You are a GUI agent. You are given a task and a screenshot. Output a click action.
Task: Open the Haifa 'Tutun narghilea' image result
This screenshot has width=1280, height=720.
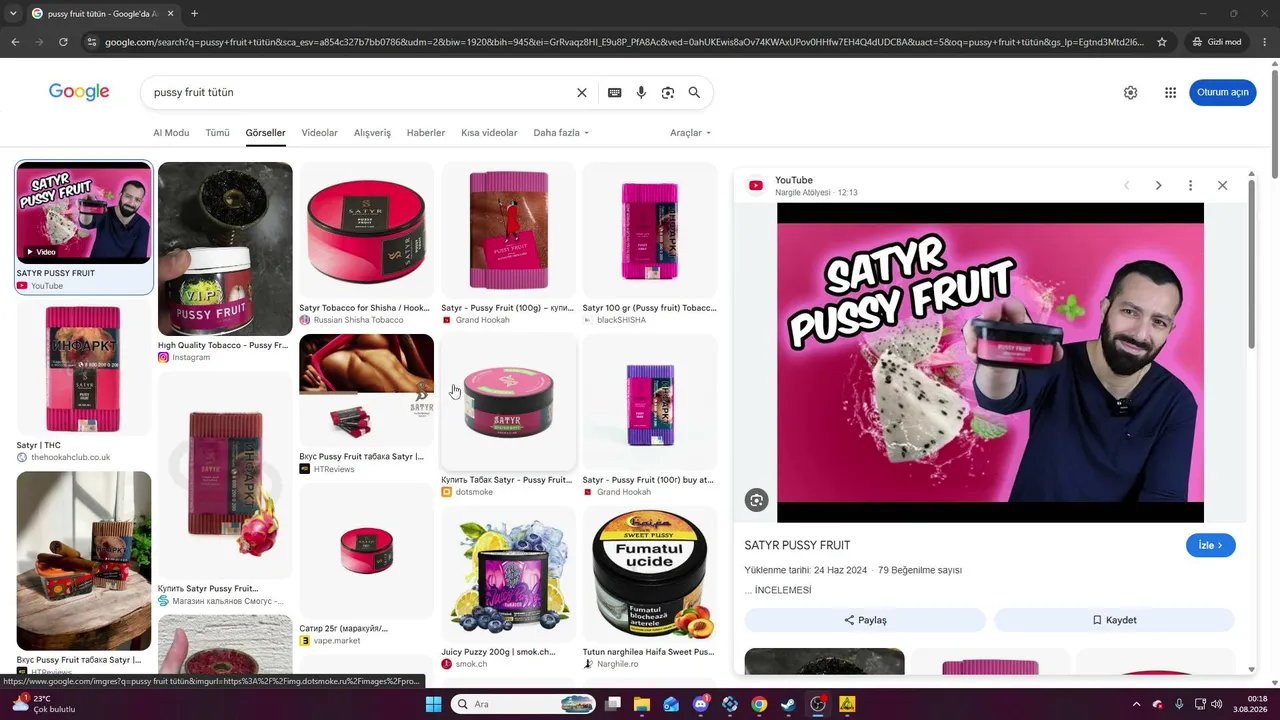pos(650,574)
